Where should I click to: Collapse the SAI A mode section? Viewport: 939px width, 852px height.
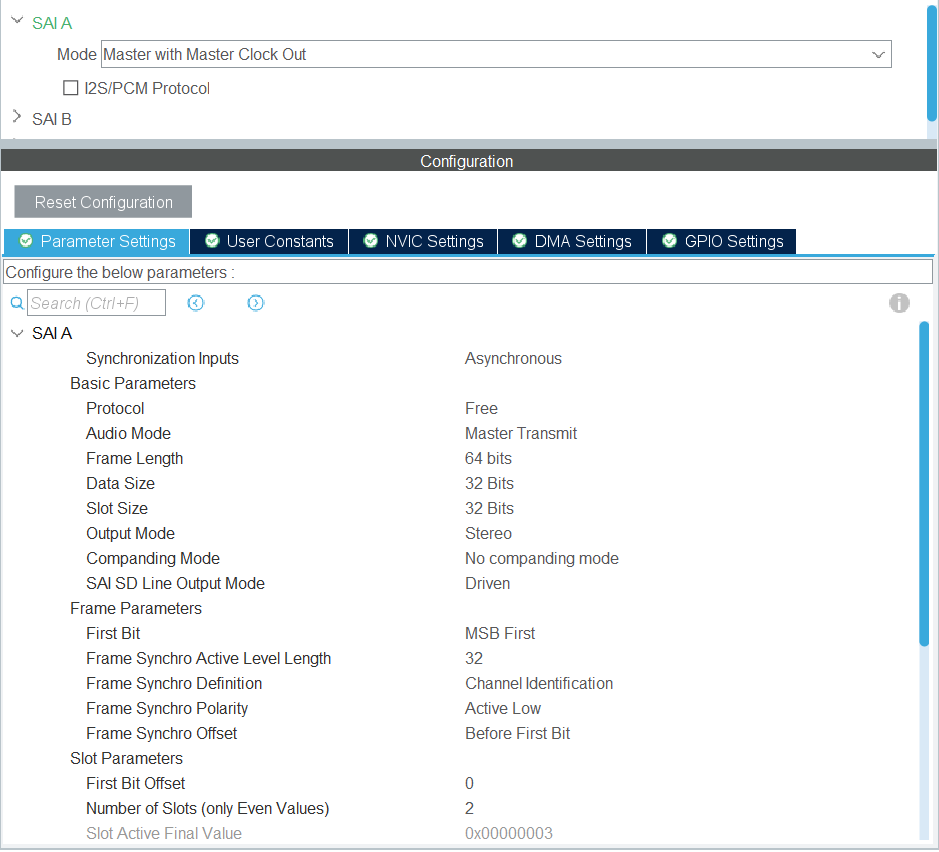pyautogui.click(x=17, y=21)
